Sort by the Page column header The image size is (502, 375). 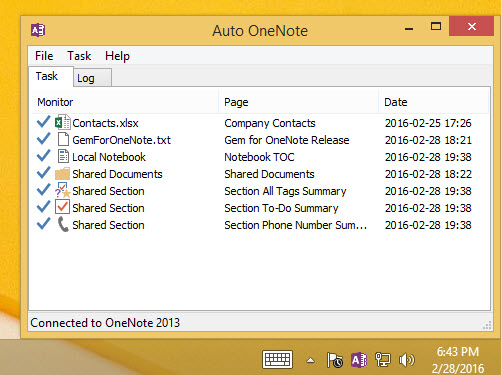(299, 102)
